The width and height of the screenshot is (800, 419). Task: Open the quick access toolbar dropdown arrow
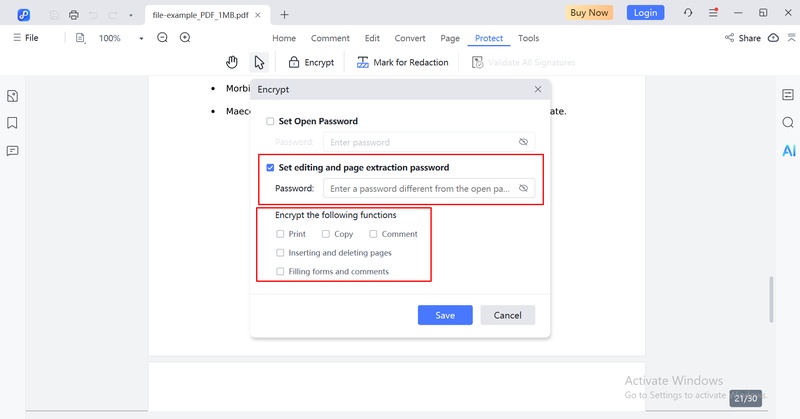[x=131, y=15]
